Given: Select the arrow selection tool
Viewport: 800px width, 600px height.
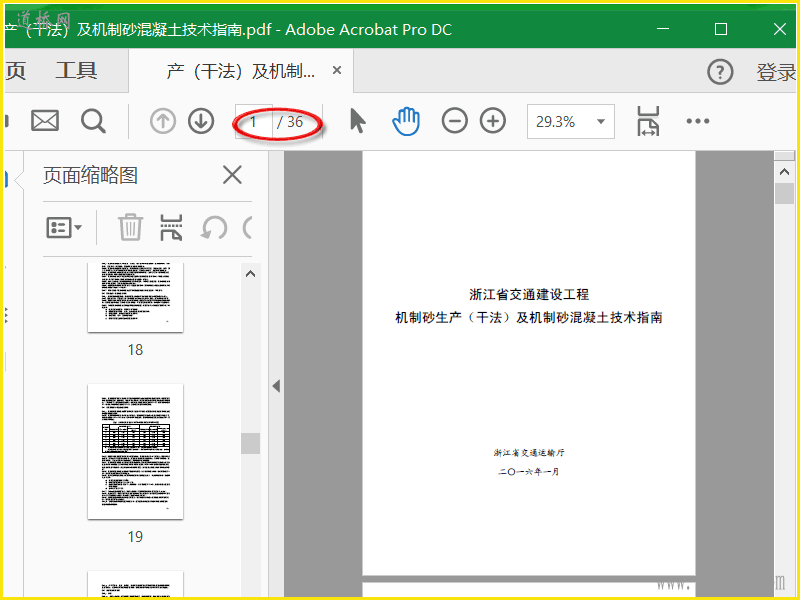Looking at the screenshot, I should coord(358,121).
